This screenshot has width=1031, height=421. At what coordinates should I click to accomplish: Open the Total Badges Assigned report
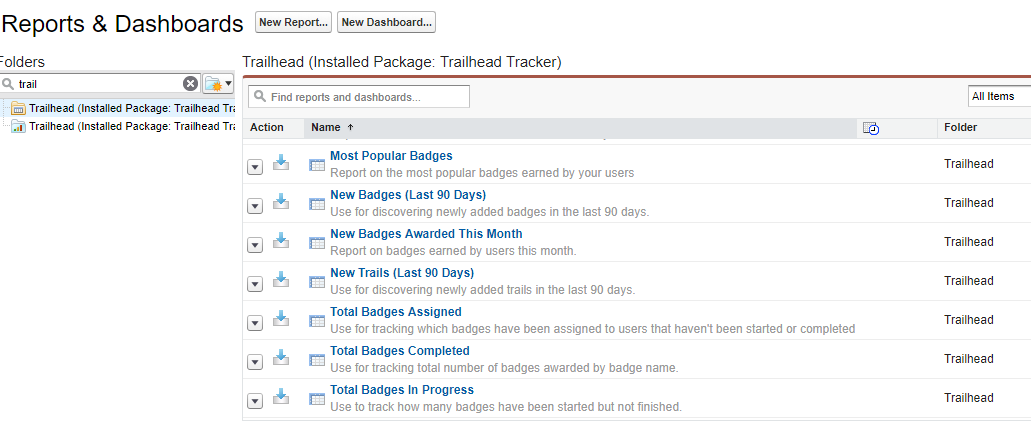pos(396,312)
